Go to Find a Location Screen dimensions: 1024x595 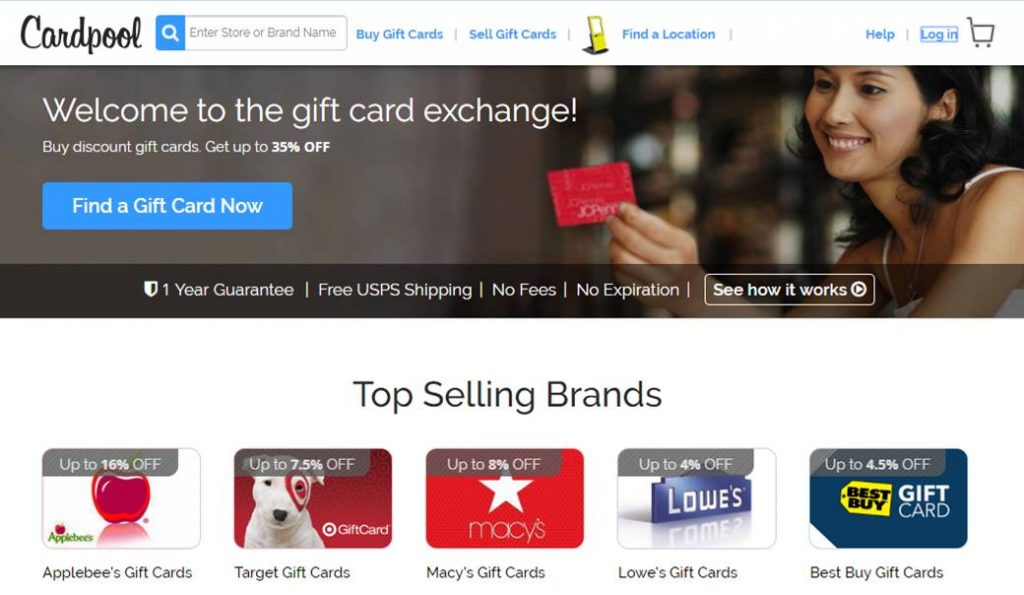click(x=668, y=35)
